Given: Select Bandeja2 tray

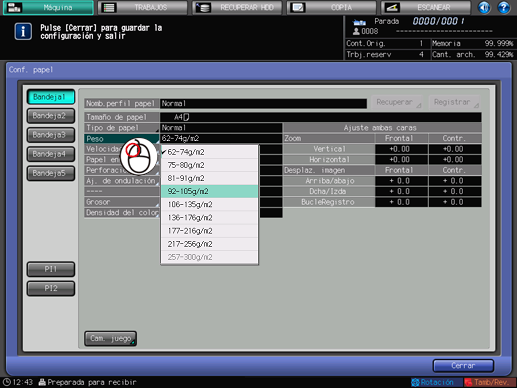Looking at the screenshot, I should pos(51,116).
